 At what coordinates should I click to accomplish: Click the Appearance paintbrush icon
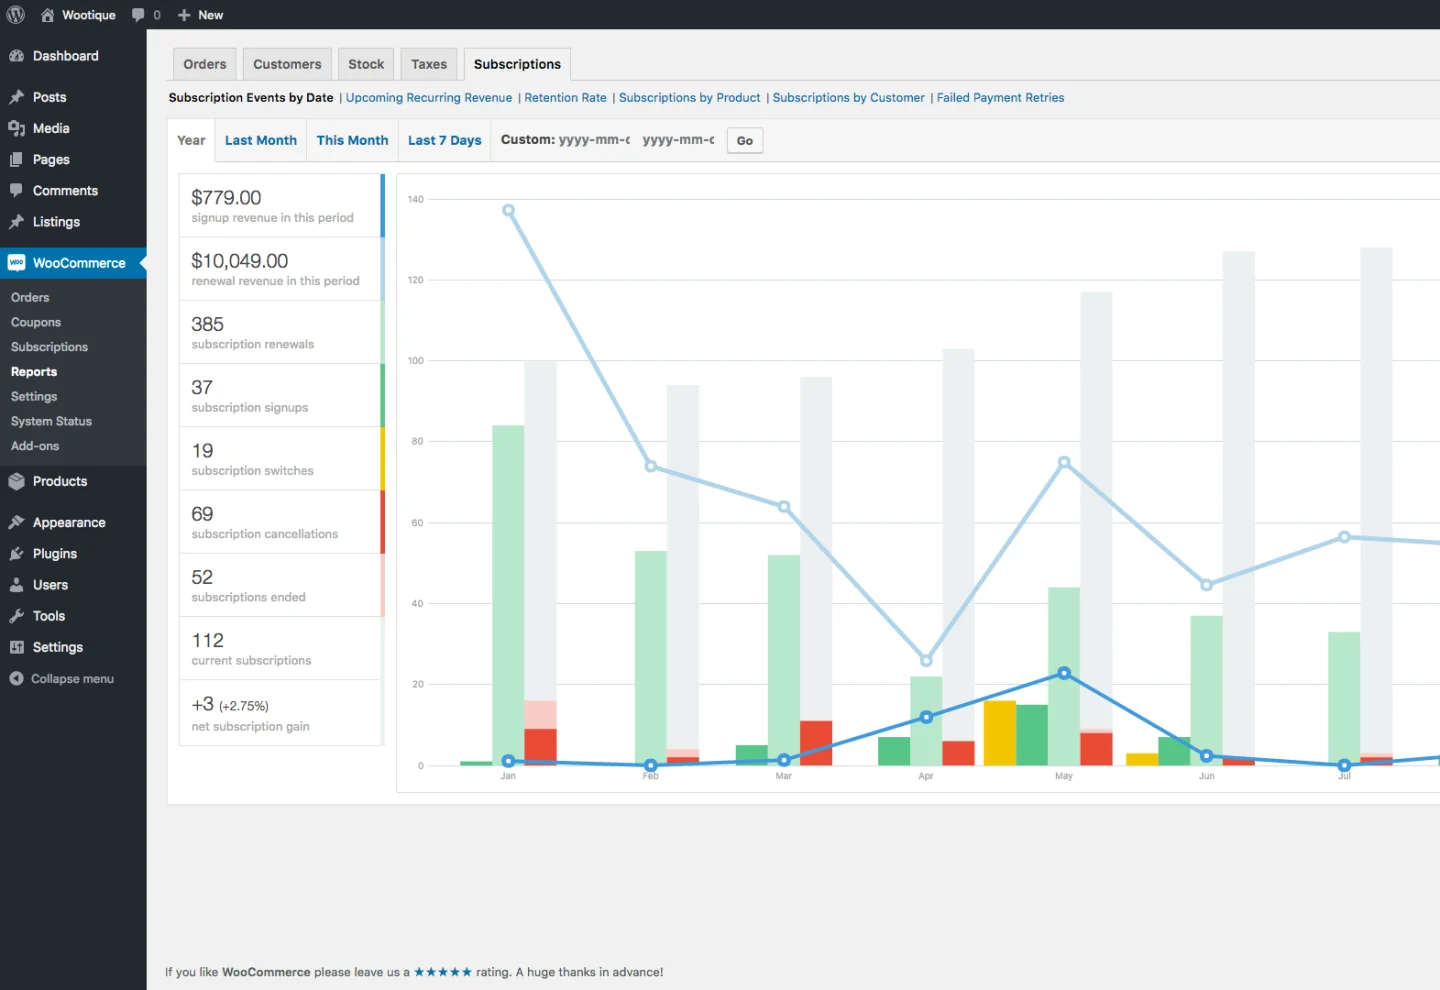pyautogui.click(x=16, y=522)
